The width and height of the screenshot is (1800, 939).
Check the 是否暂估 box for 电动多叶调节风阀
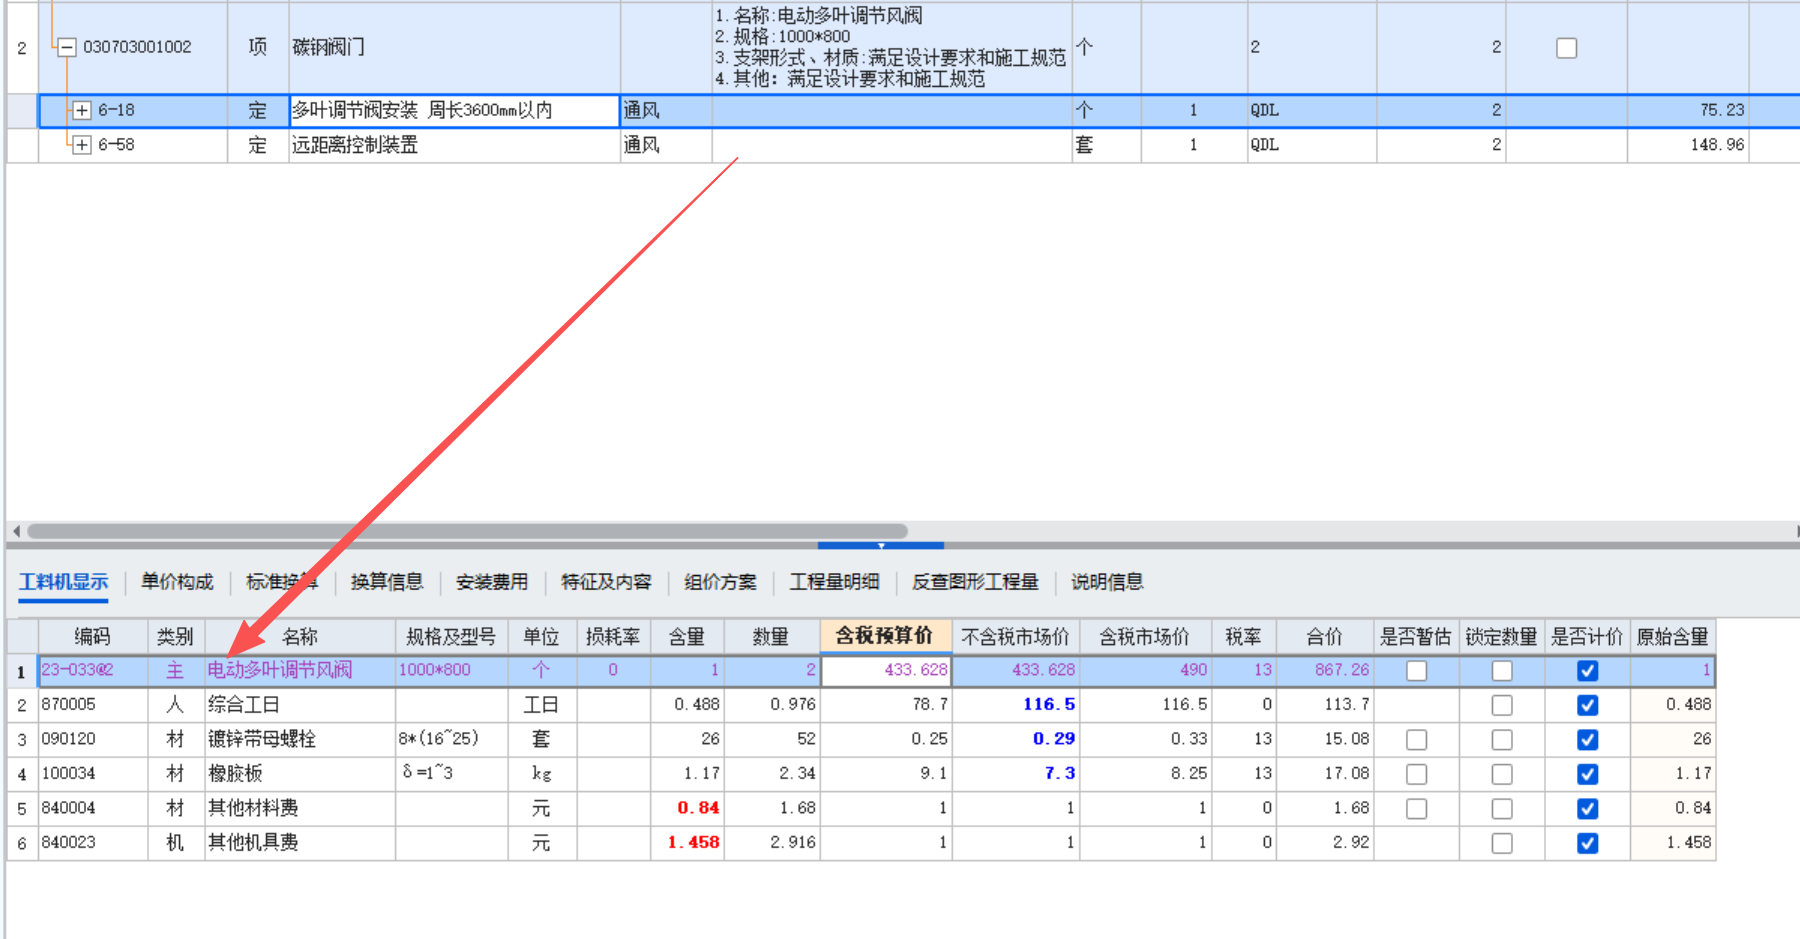pos(1416,670)
